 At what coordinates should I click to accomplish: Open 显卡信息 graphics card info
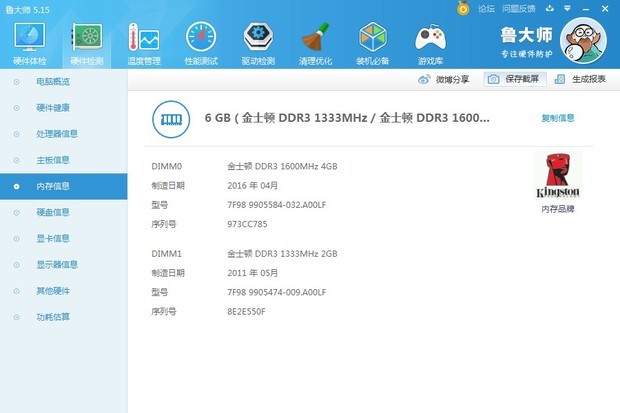64,239
